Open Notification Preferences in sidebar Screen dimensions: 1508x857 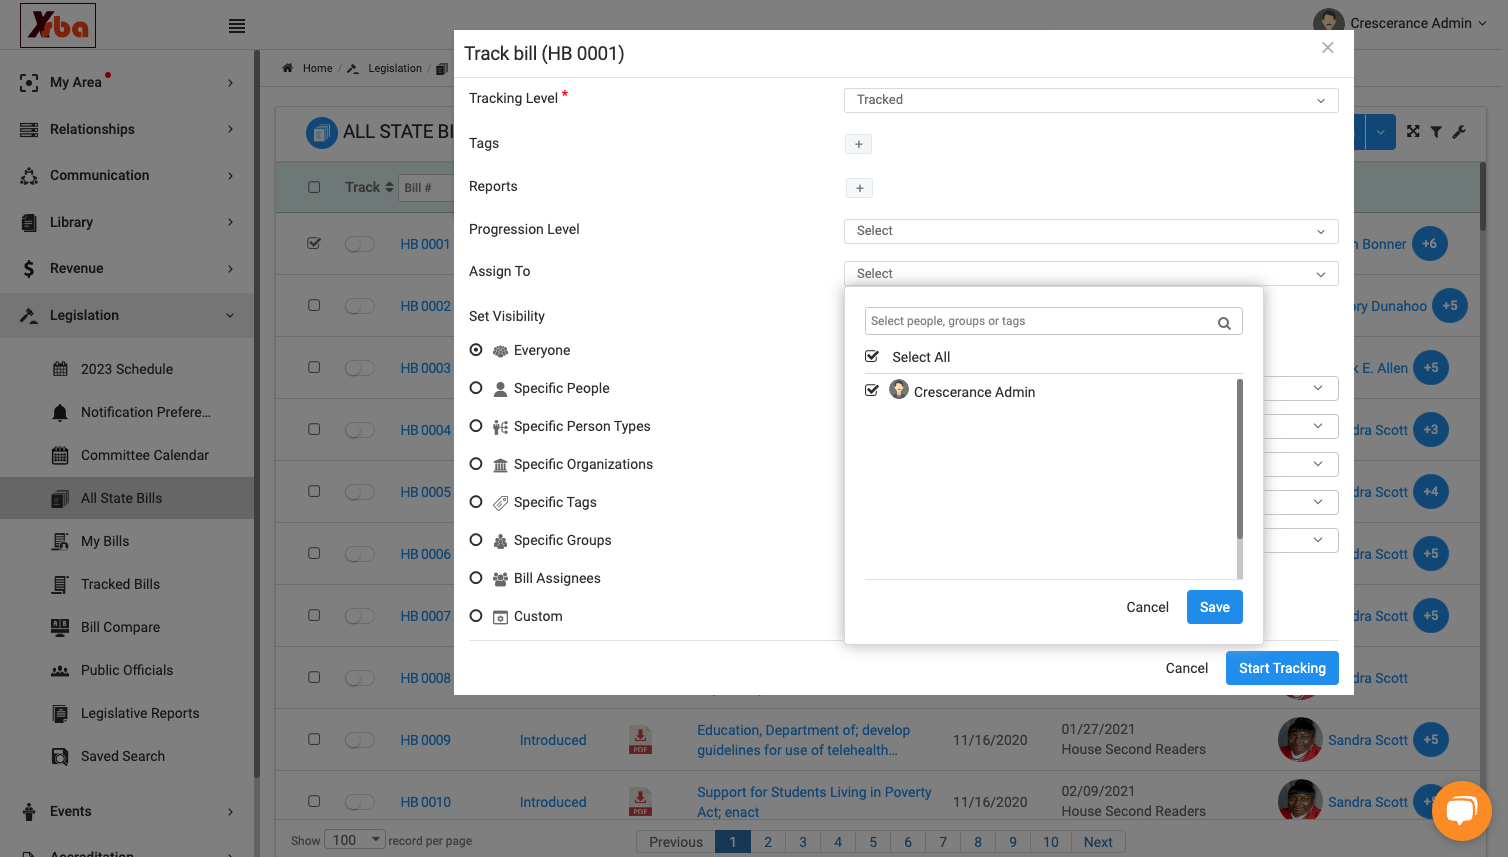pyautogui.click(x=146, y=412)
